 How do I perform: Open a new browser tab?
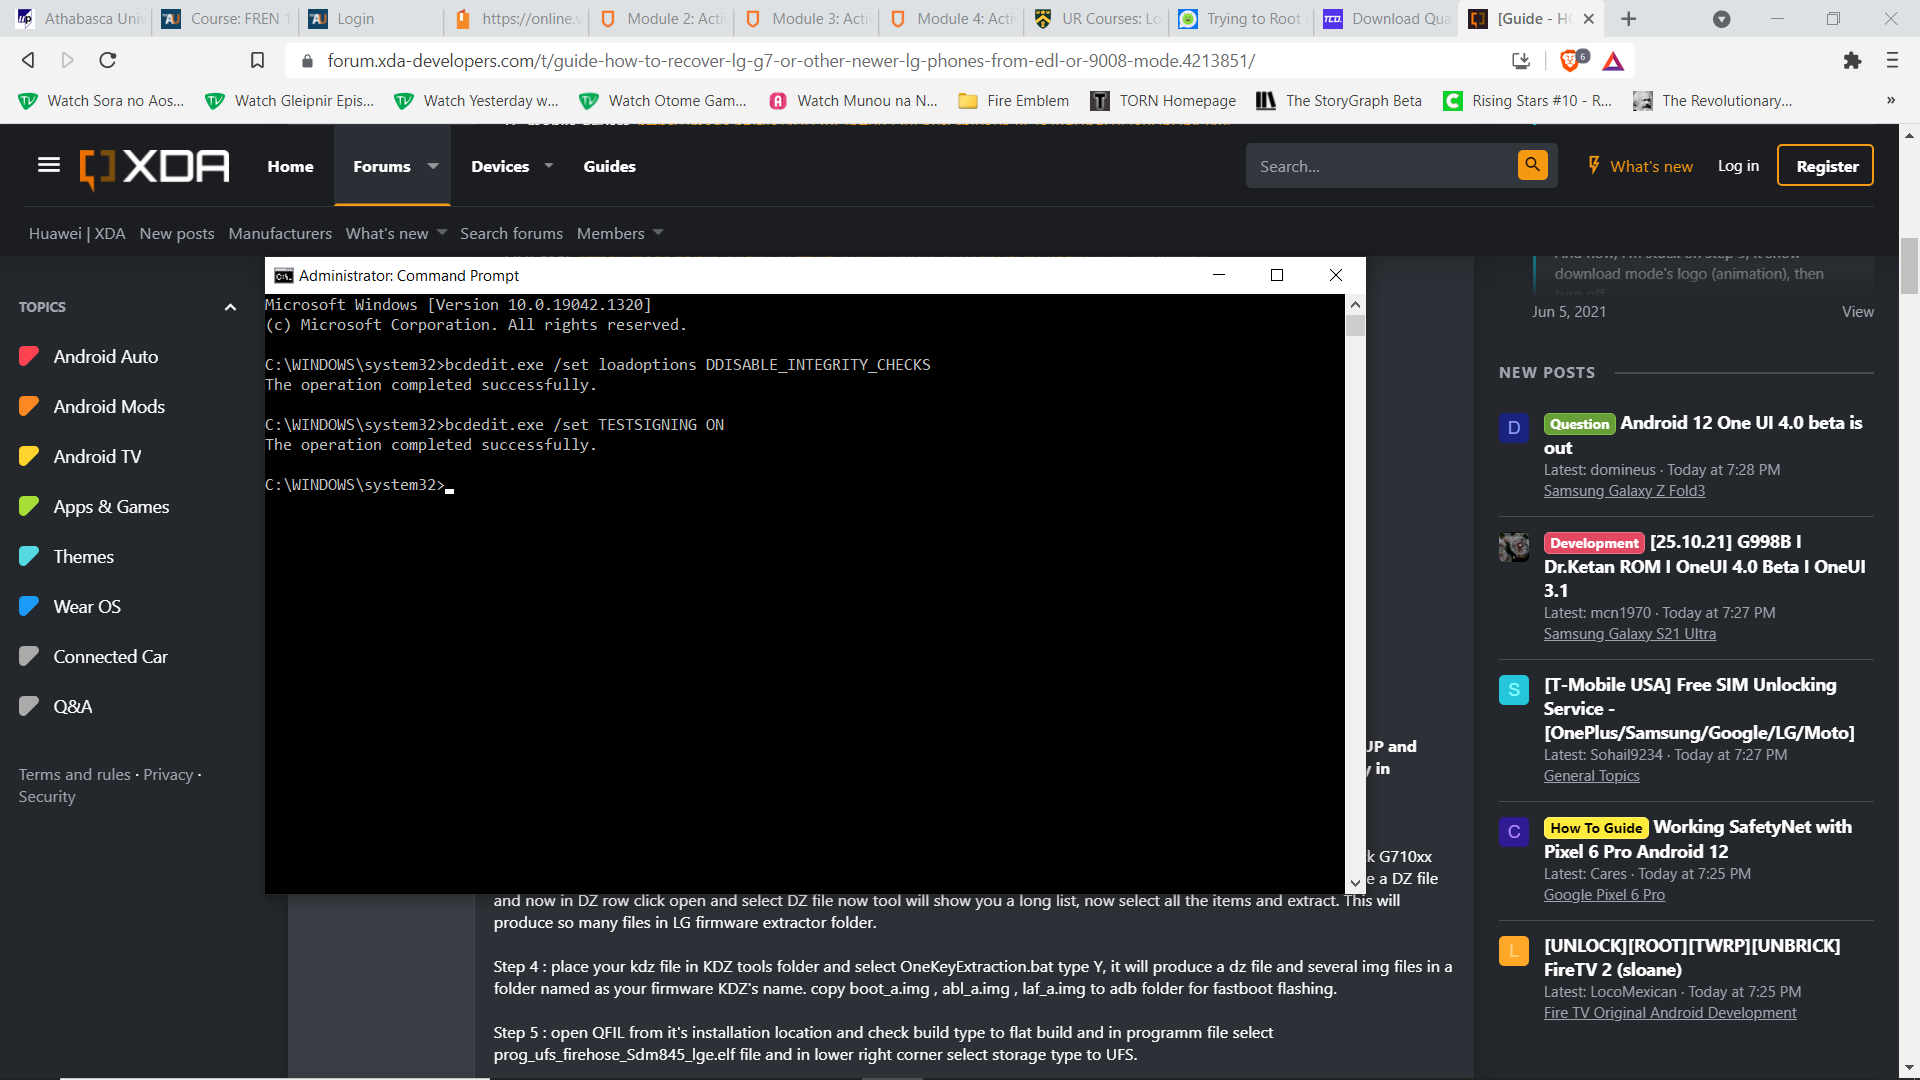click(1629, 19)
